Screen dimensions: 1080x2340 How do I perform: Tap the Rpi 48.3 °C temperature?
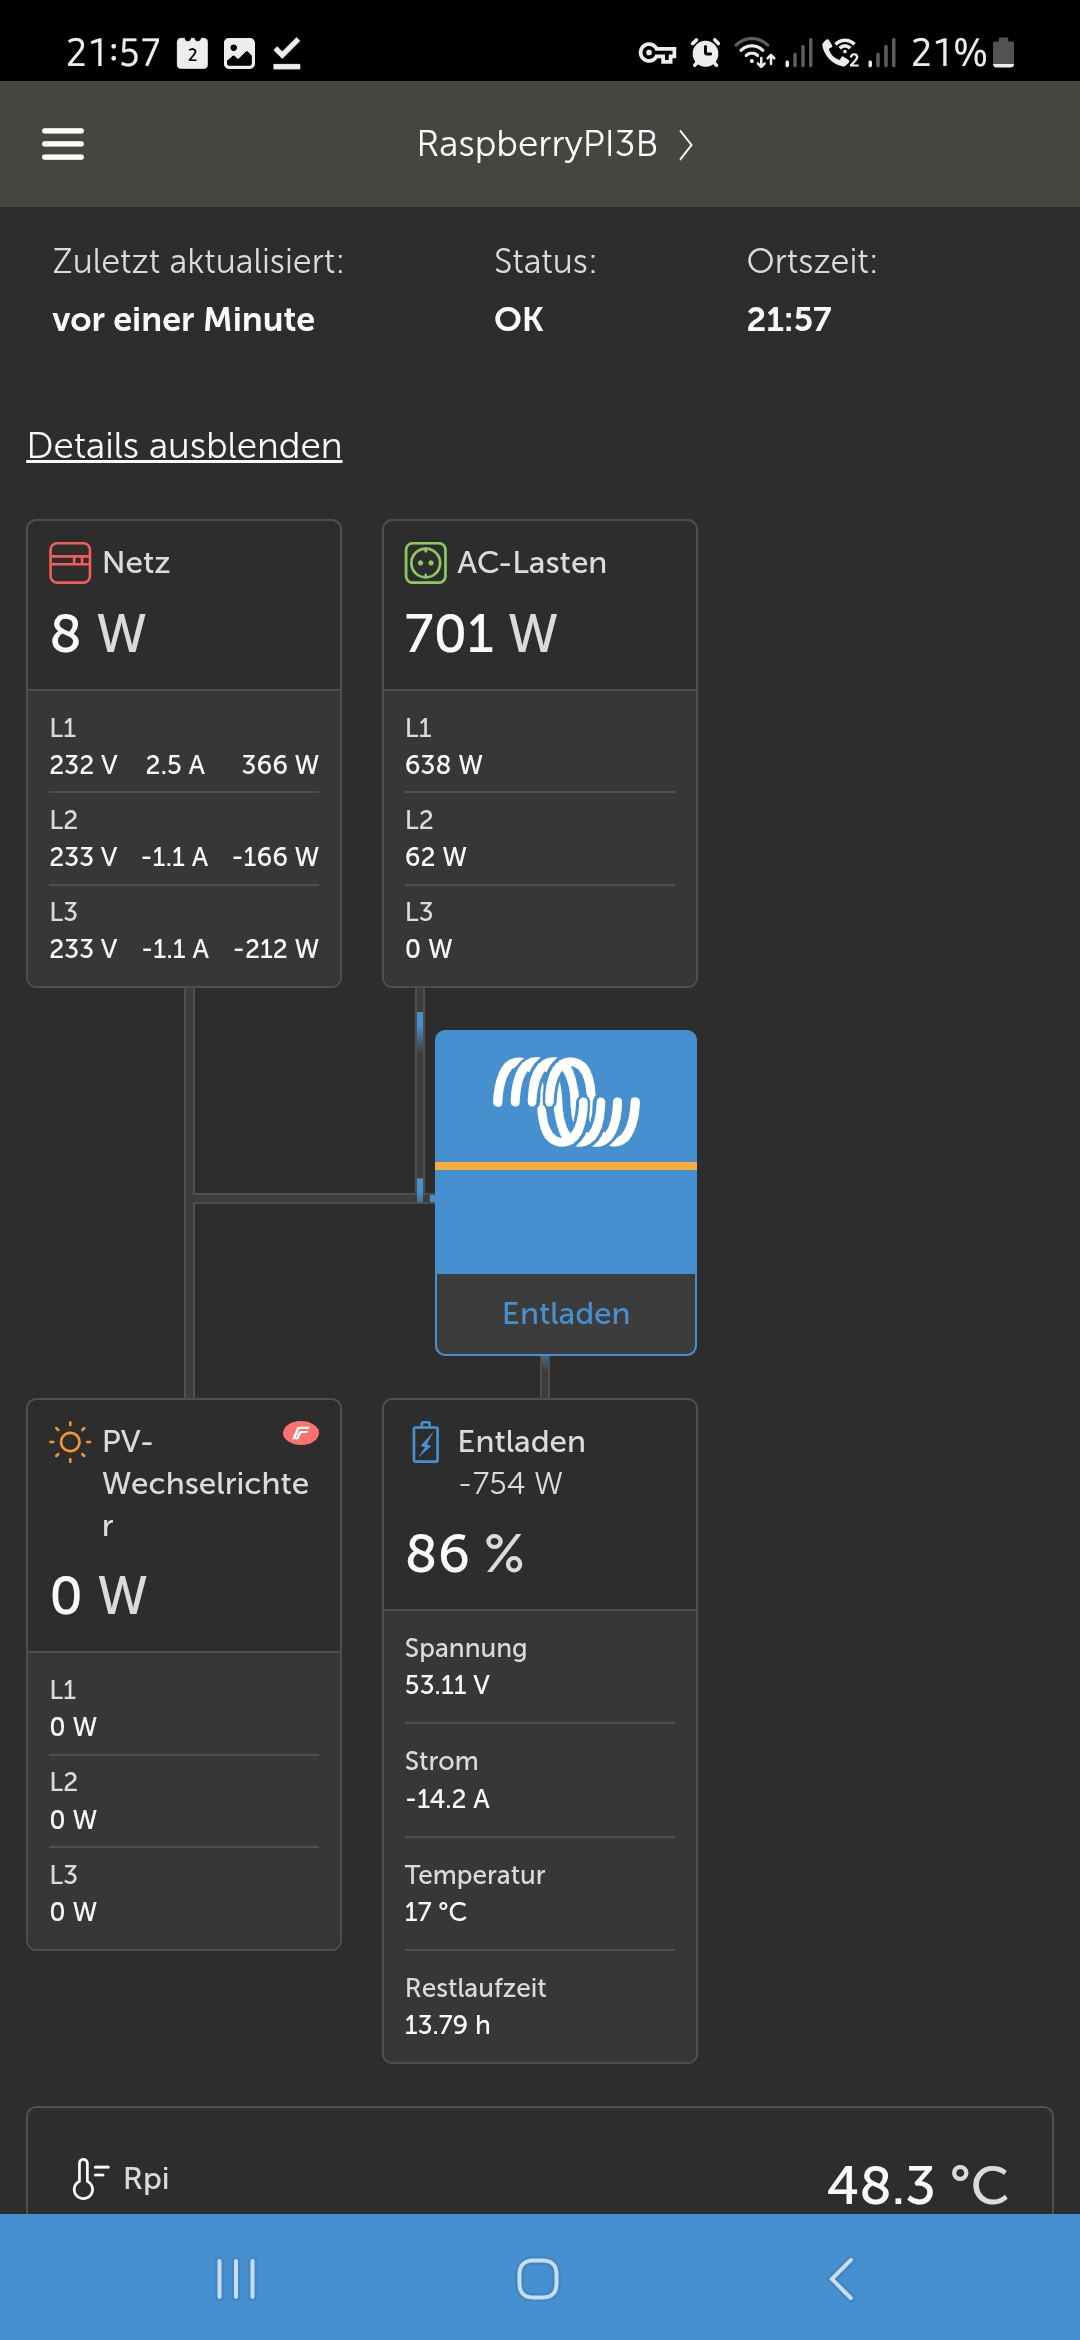(x=917, y=2184)
